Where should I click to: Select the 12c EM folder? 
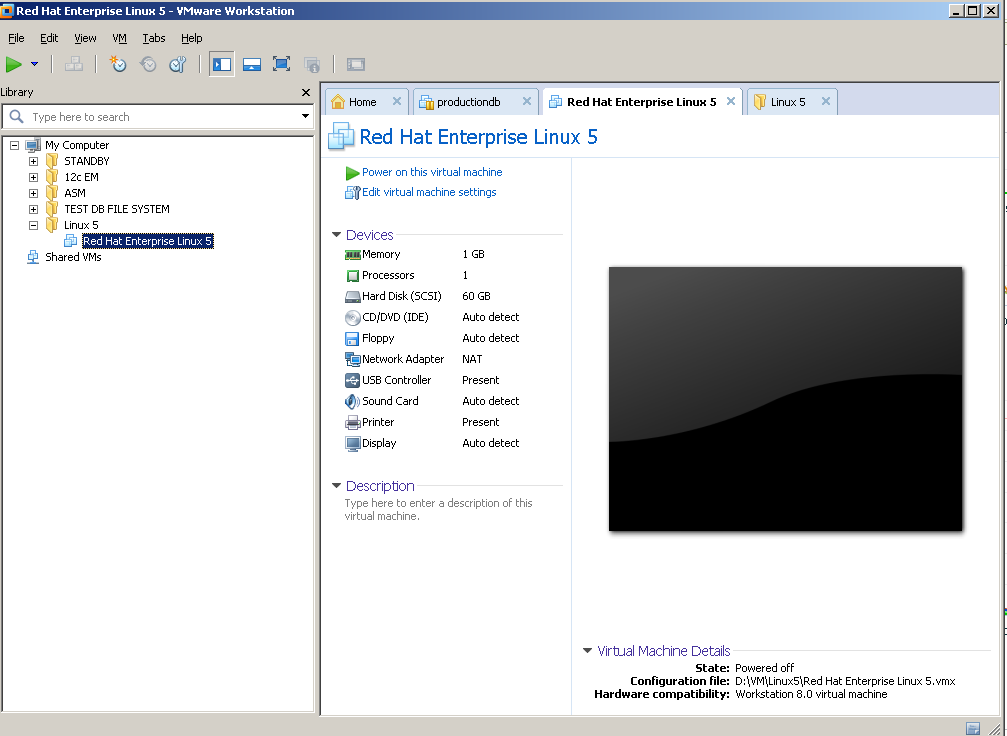[82, 177]
